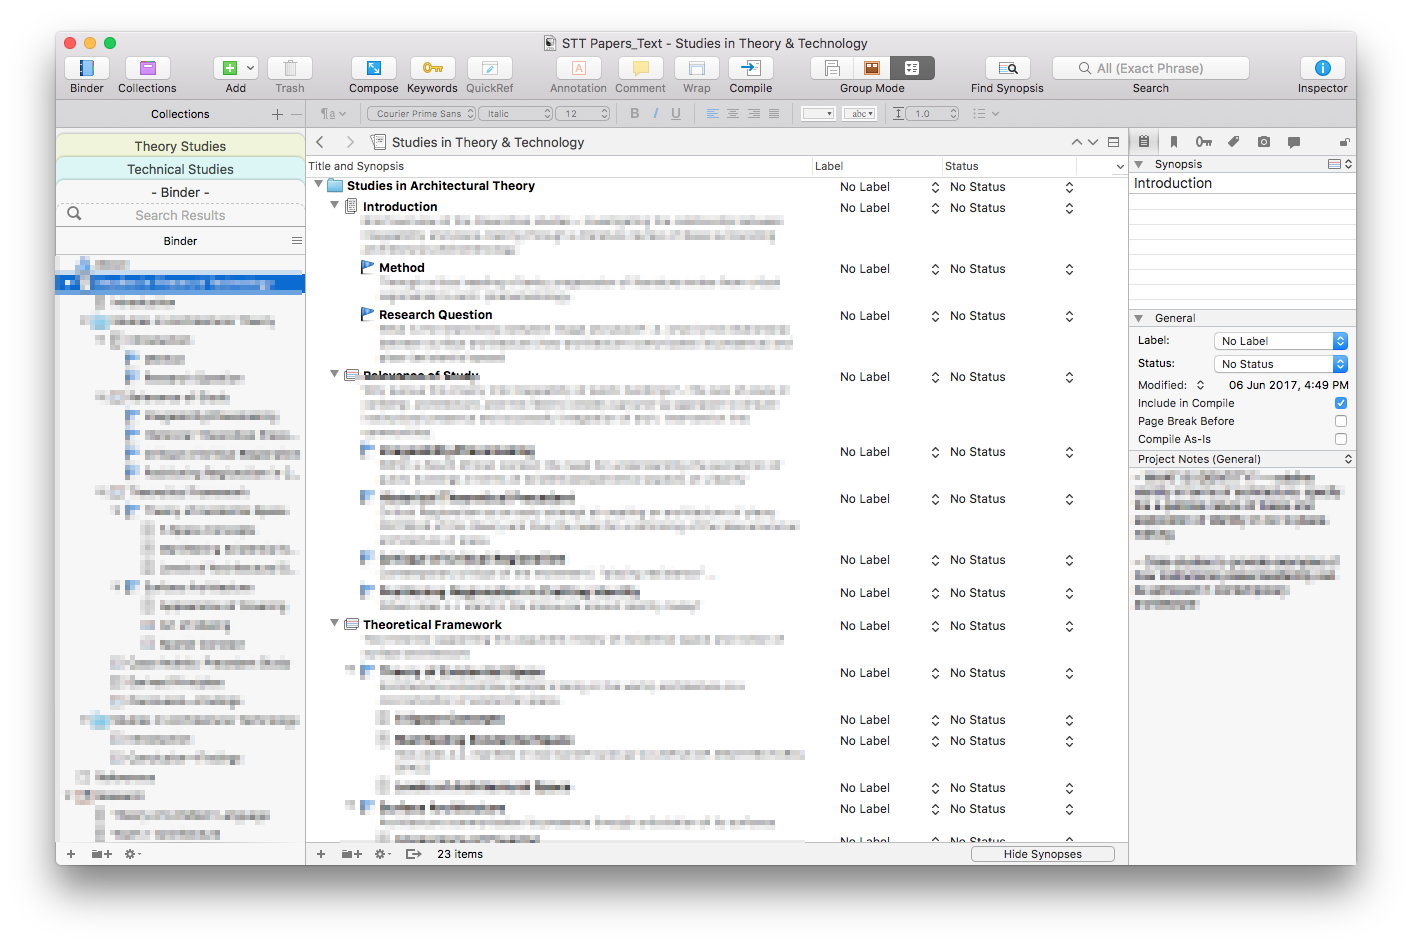1412x945 pixels.
Task: Go back using editor header arrow
Action: coord(321,142)
